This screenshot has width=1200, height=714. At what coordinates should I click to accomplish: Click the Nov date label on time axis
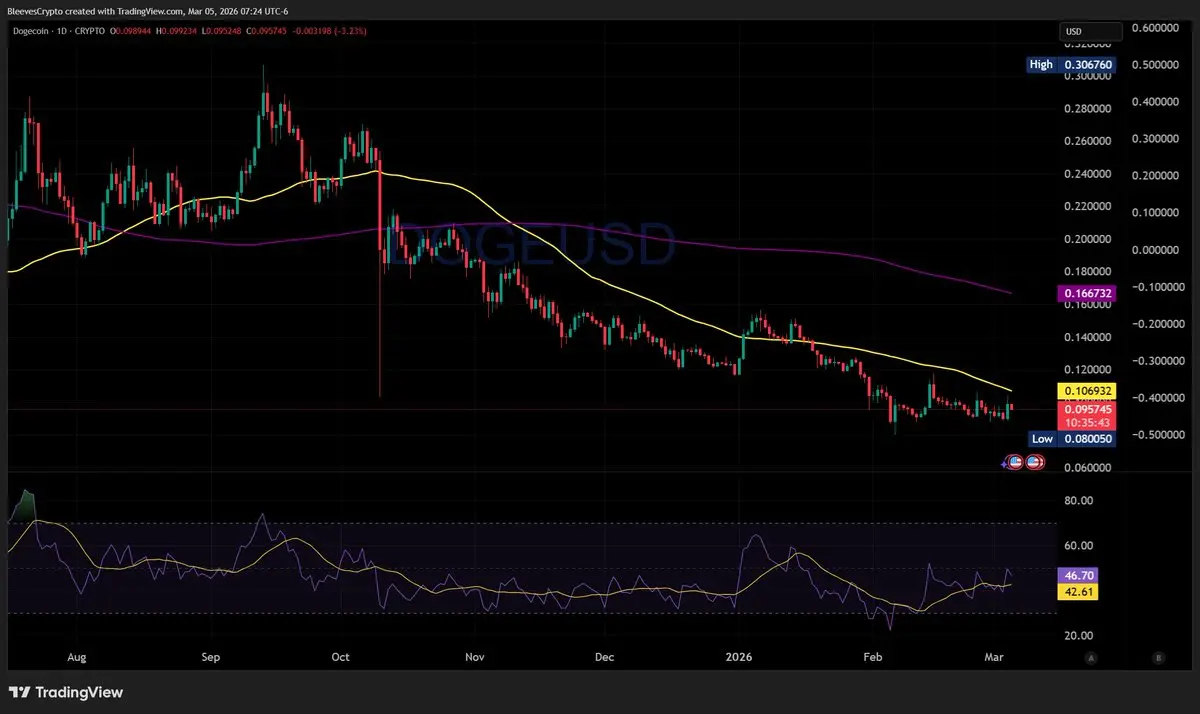pyautogui.click(x=474, y=658)
